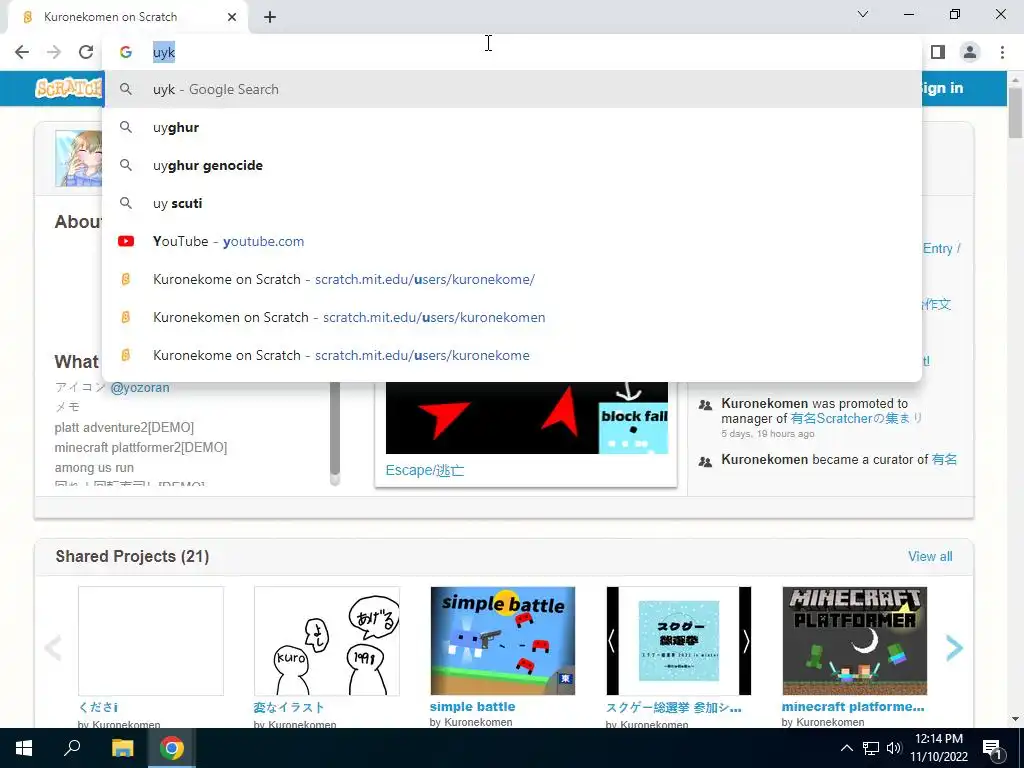This screenshot has height=768, width=1024.
Task: Open a new browser tab
Action: [x=270, y=17]
